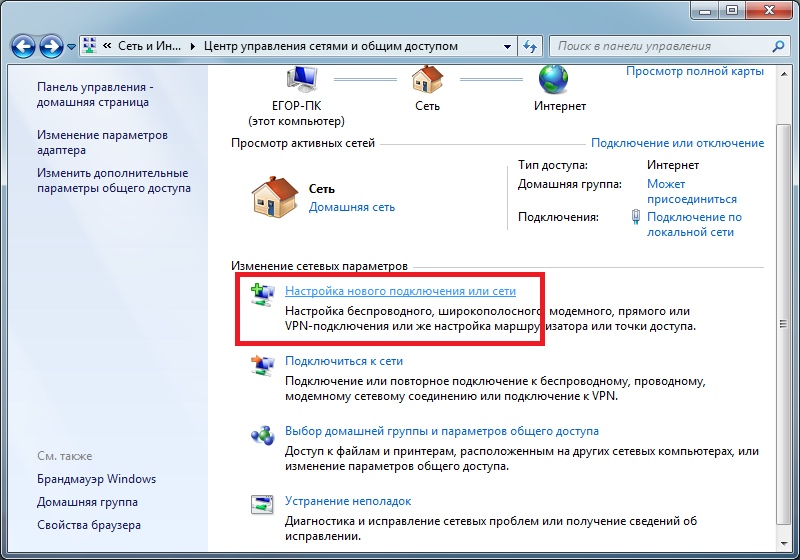800x560 pixels.
Task: Click the Forward navigation arrow button
Action: pos(51,46)
